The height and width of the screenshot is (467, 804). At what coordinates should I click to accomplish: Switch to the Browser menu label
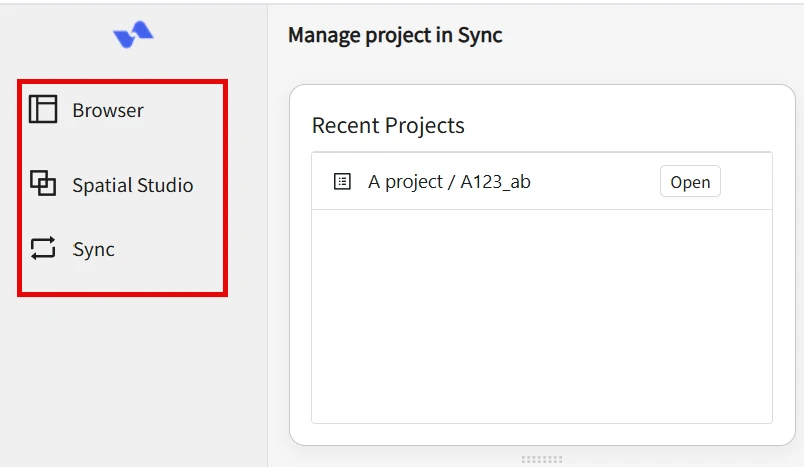click(x=108, y=110)
